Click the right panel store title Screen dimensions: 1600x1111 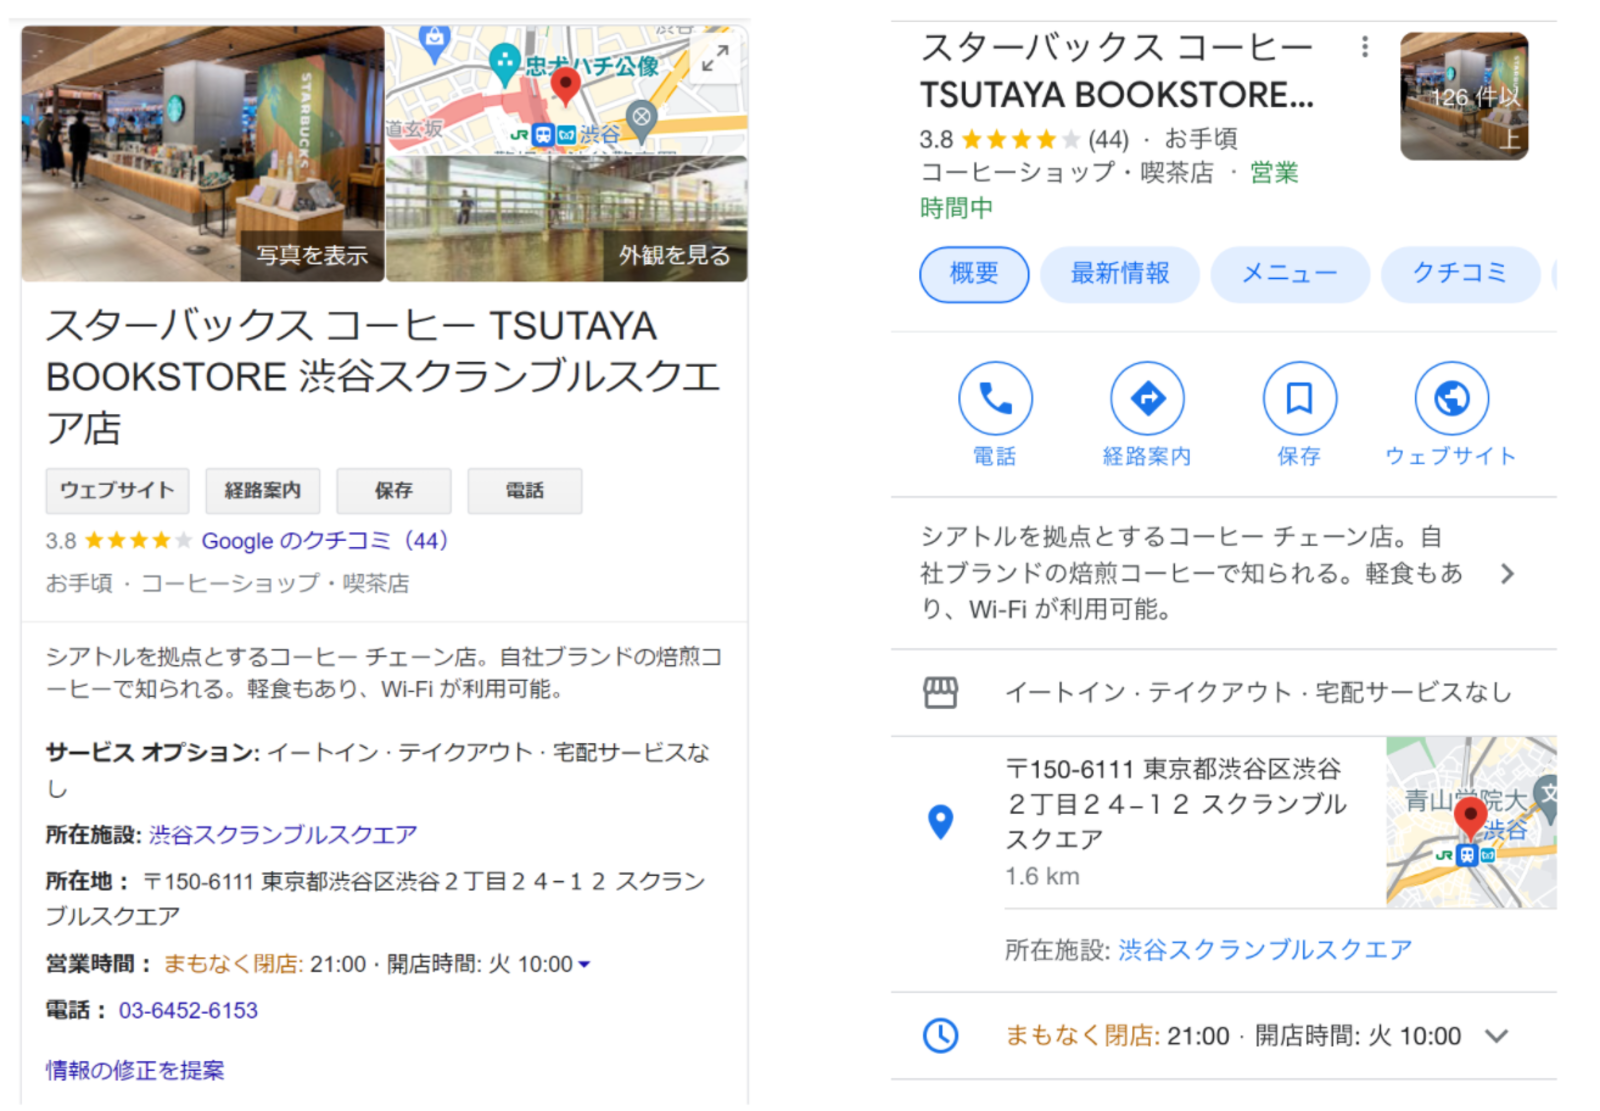[x=1117, y=71]
